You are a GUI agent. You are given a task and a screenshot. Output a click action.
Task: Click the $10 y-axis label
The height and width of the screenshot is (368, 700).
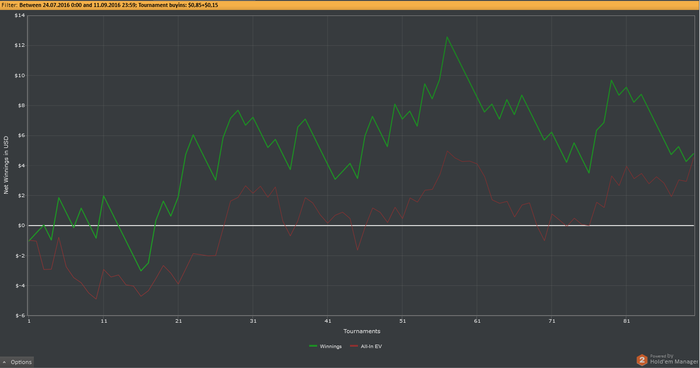click(19, 75)
